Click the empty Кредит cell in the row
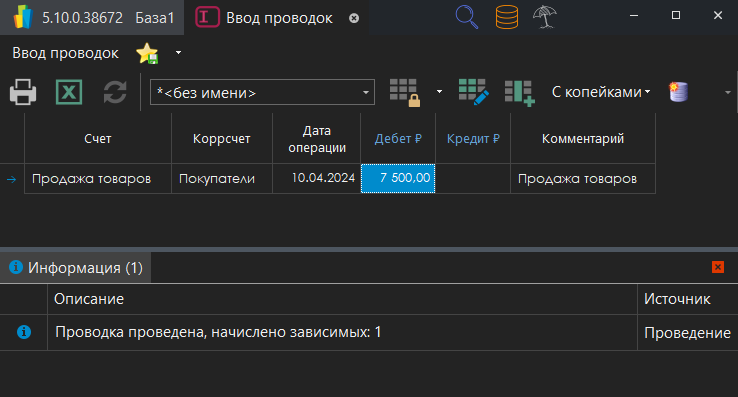Screen dimensions: 738x397 (473, 178)
